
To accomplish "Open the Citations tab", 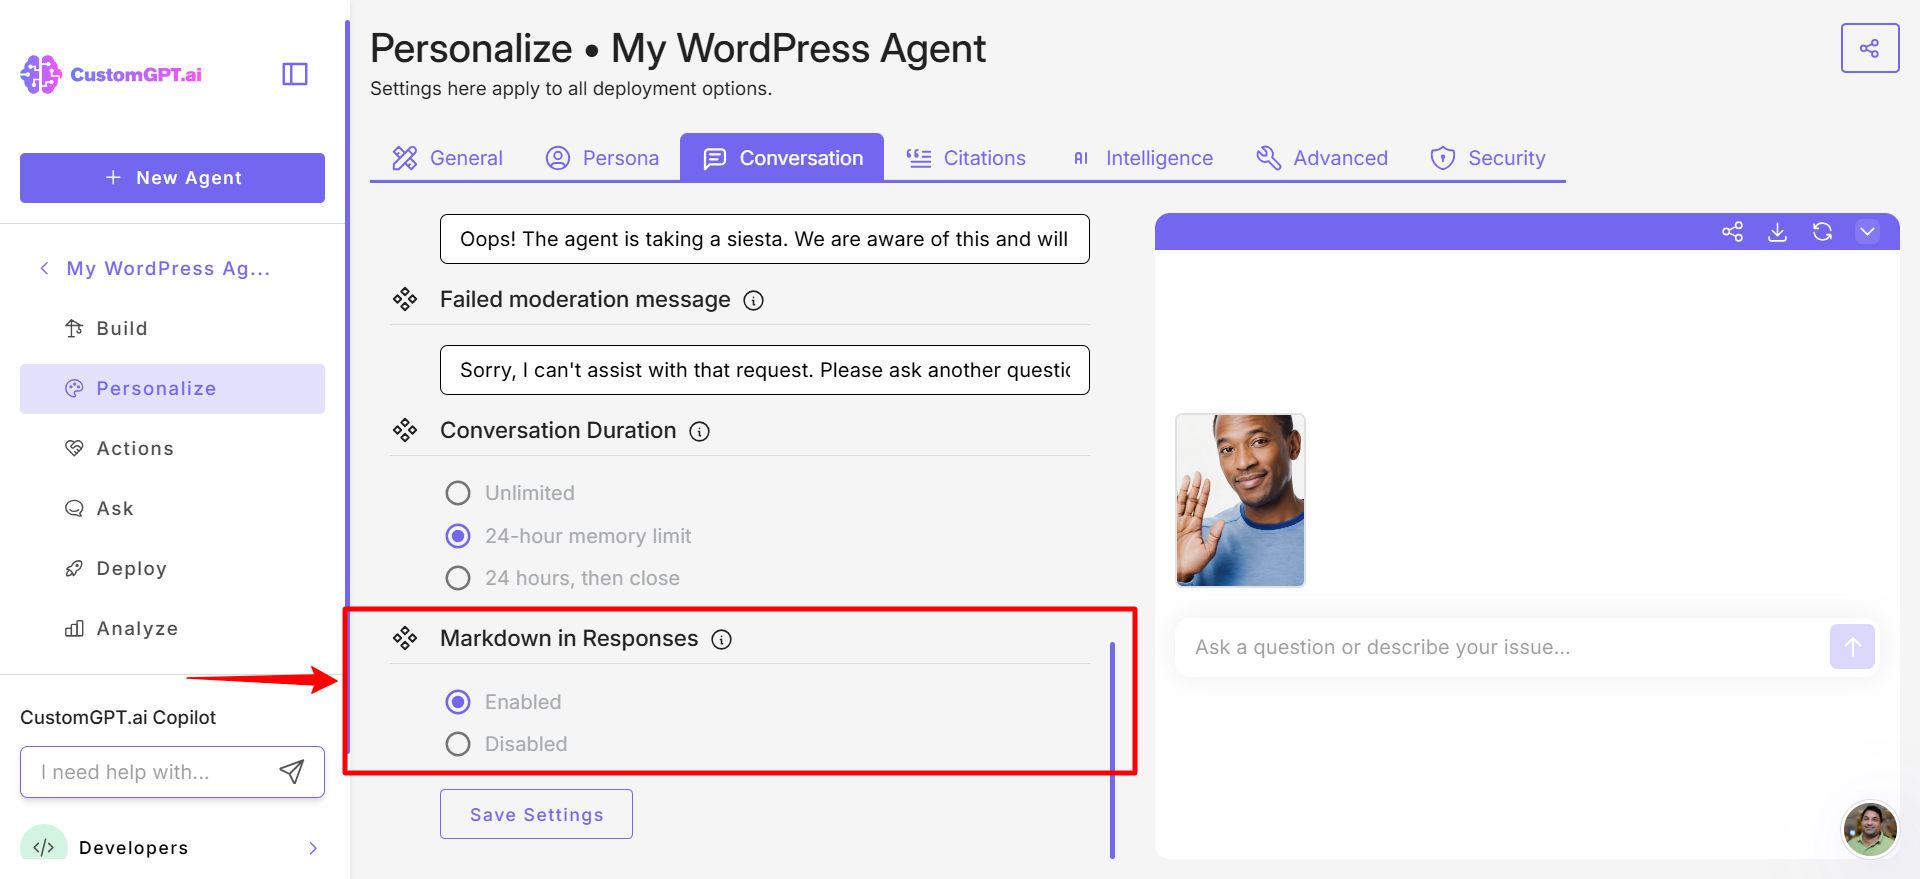I will click(x=966, y=158).
